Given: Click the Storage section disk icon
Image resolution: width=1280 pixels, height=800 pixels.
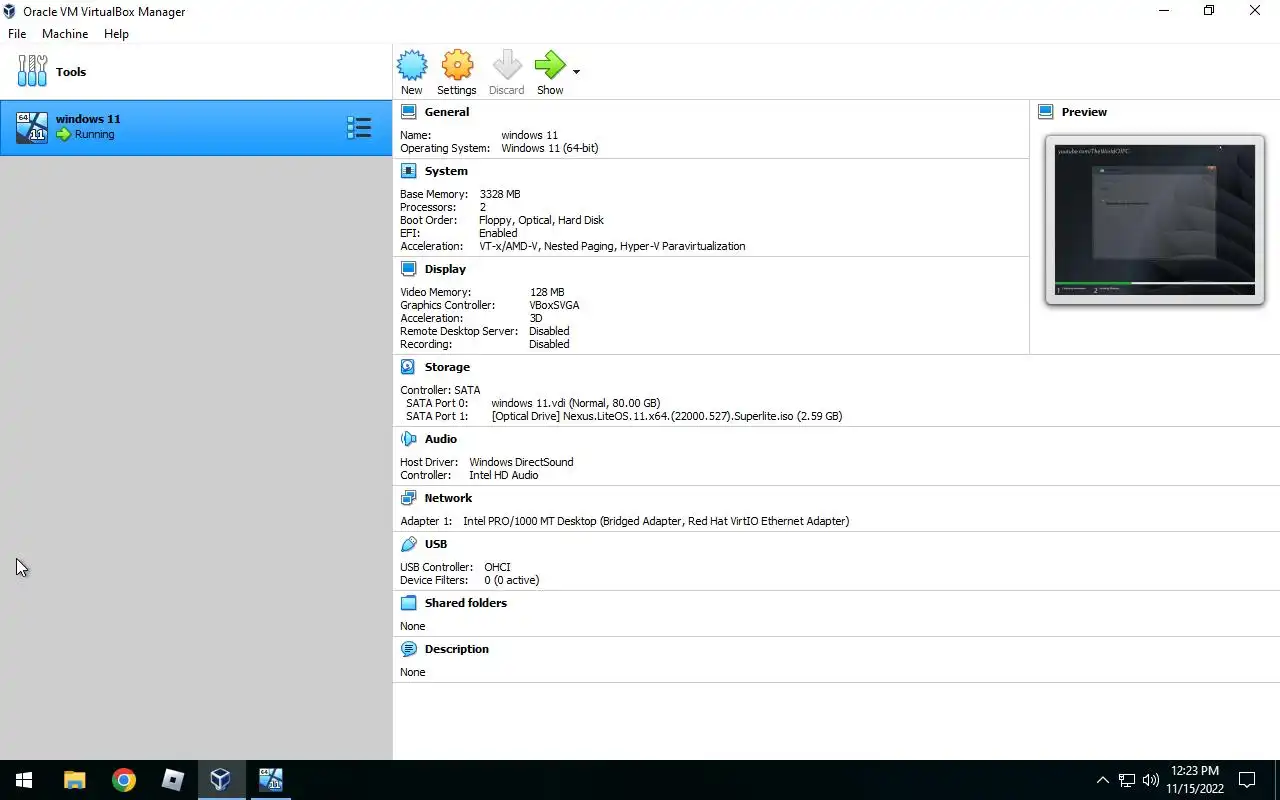Looking at the screenshot, I should click(408, 367).
